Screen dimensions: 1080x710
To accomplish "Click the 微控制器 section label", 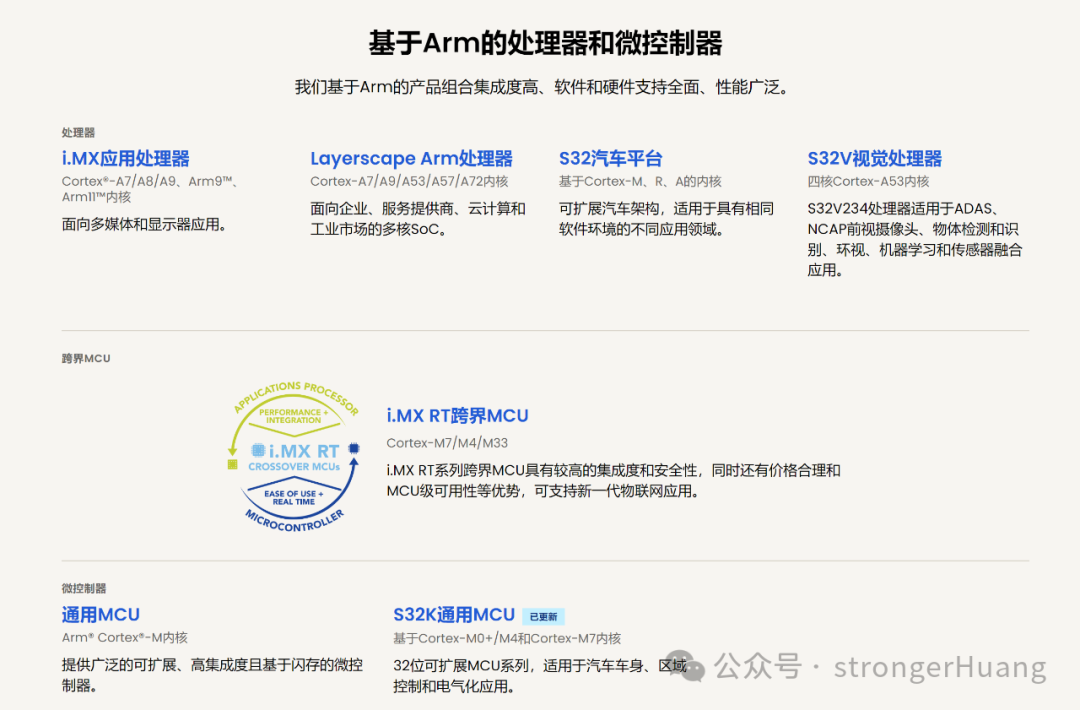I will tap(86, 589).
